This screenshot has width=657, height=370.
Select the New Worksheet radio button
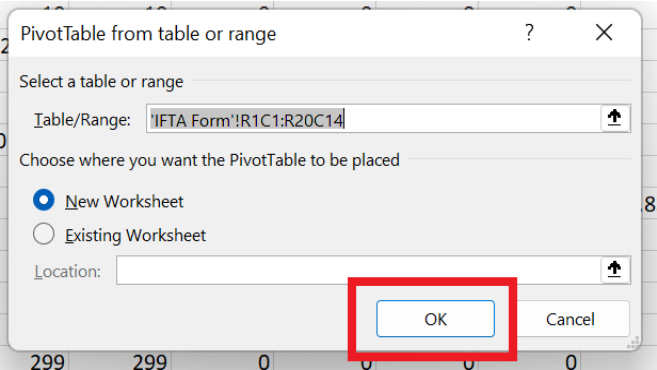coord(44,200)
